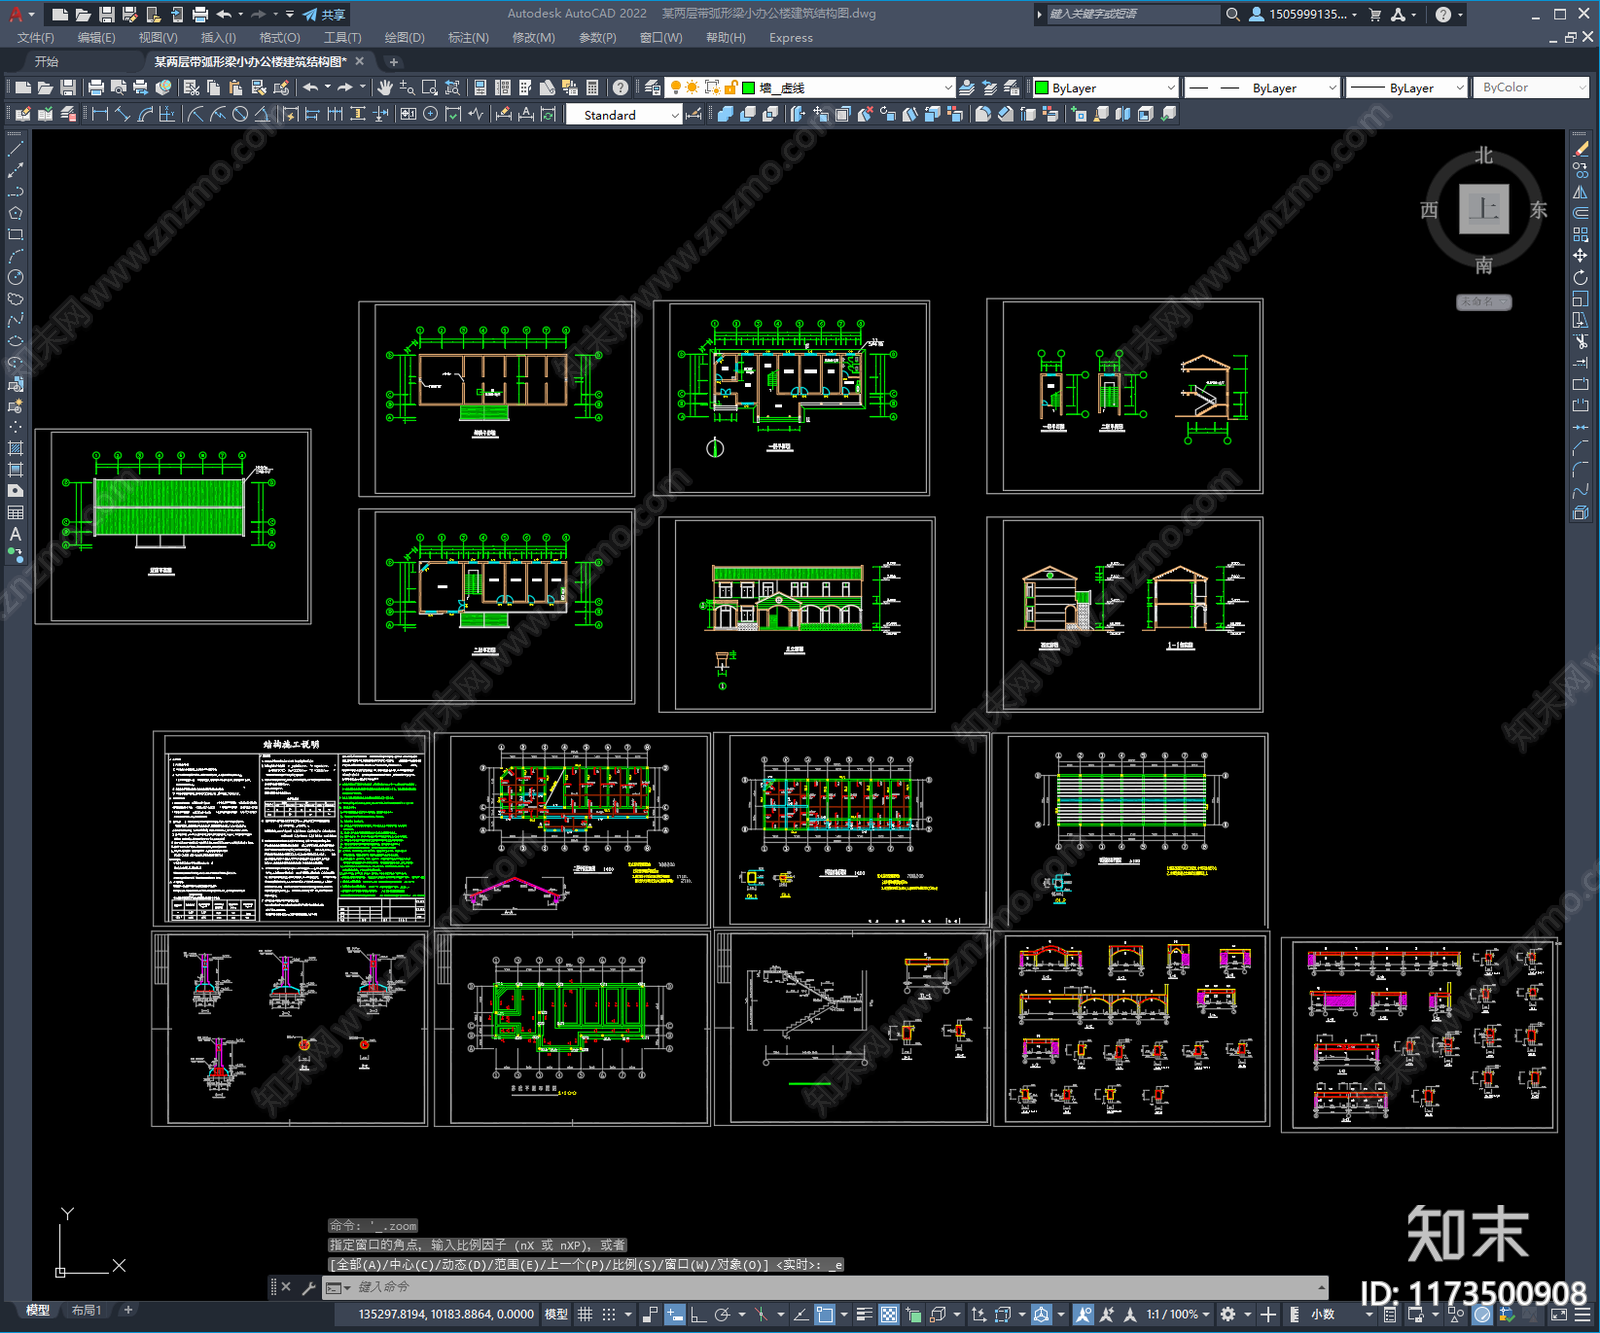Click the new drawing tab plus button

tap(394, 62)
